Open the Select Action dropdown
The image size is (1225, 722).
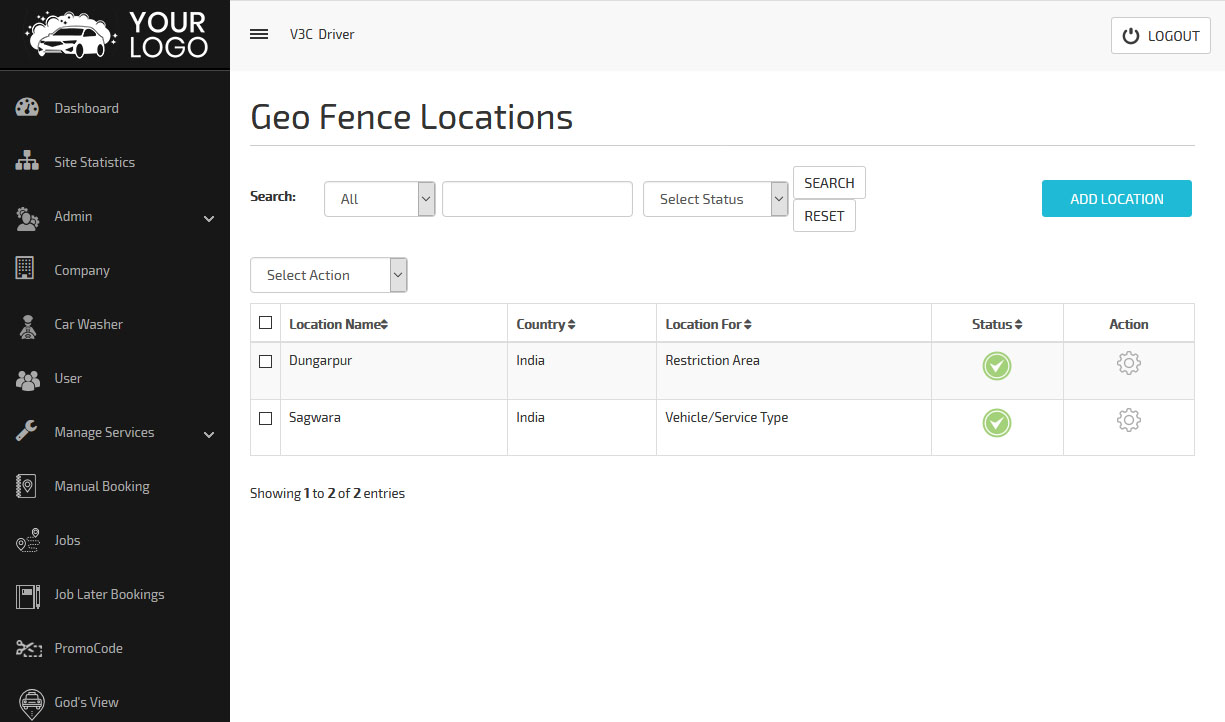(329, 275)
